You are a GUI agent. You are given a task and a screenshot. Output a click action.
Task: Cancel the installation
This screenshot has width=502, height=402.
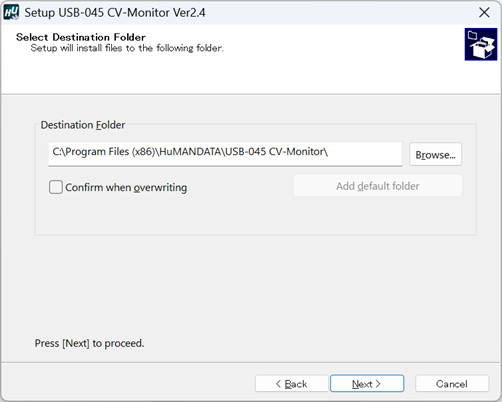[x=452, y=383]
